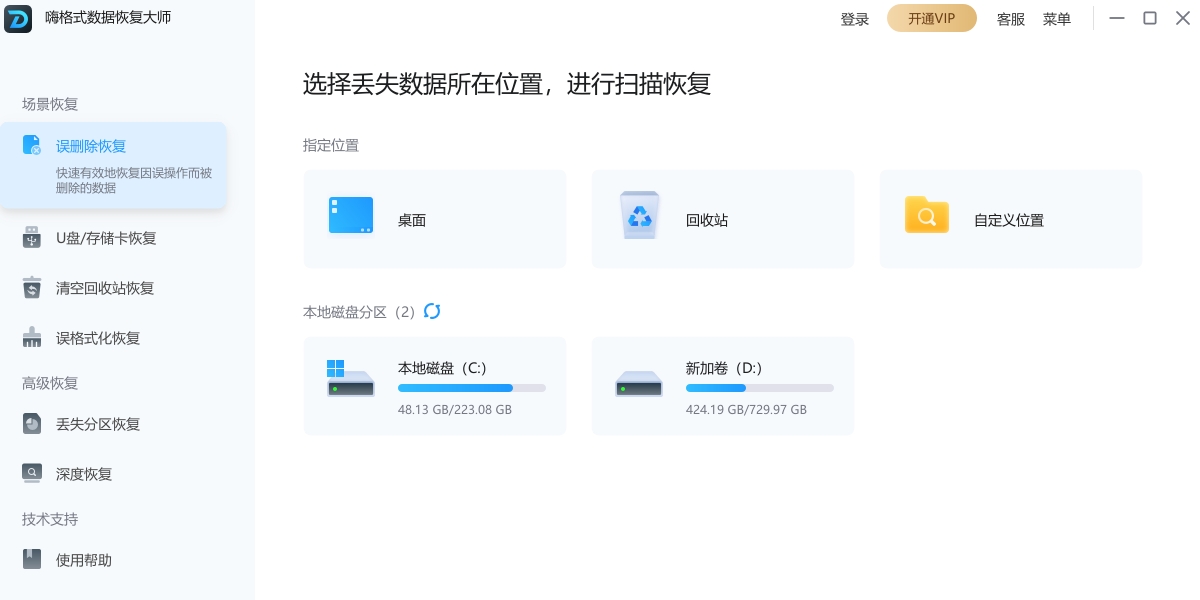Open 使用帮助 help entry
Screen dimensions: 1200x600
pos(83,560)
